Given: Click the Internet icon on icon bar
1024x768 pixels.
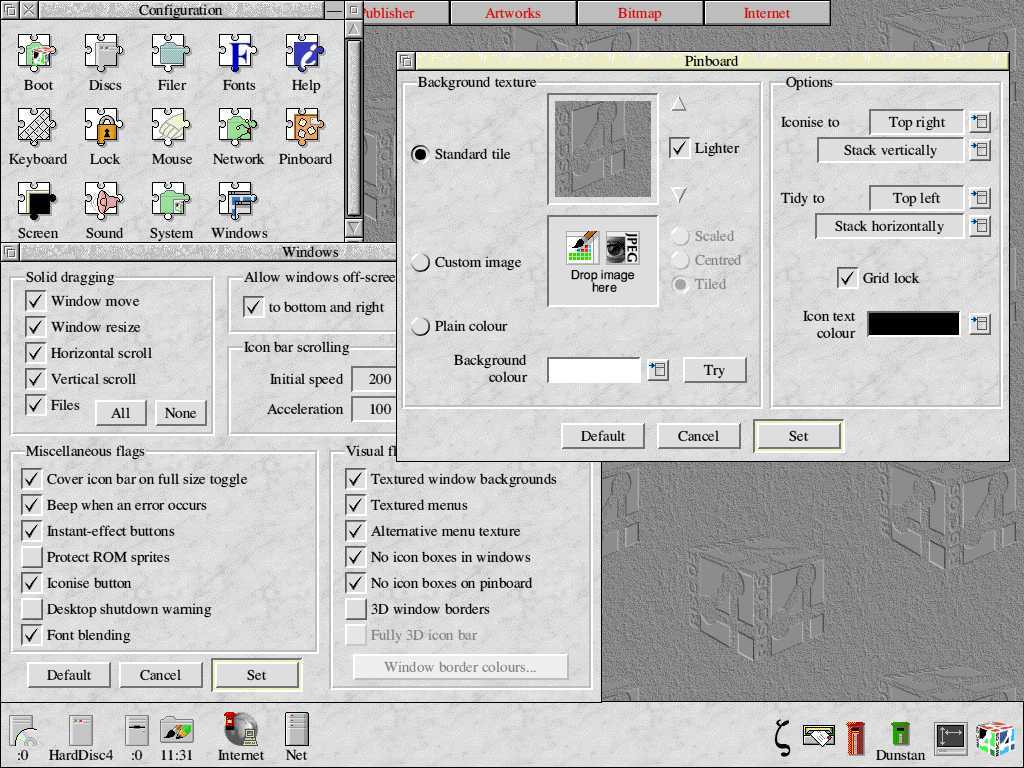Looking at the screenshot, I should coord(240,732).
